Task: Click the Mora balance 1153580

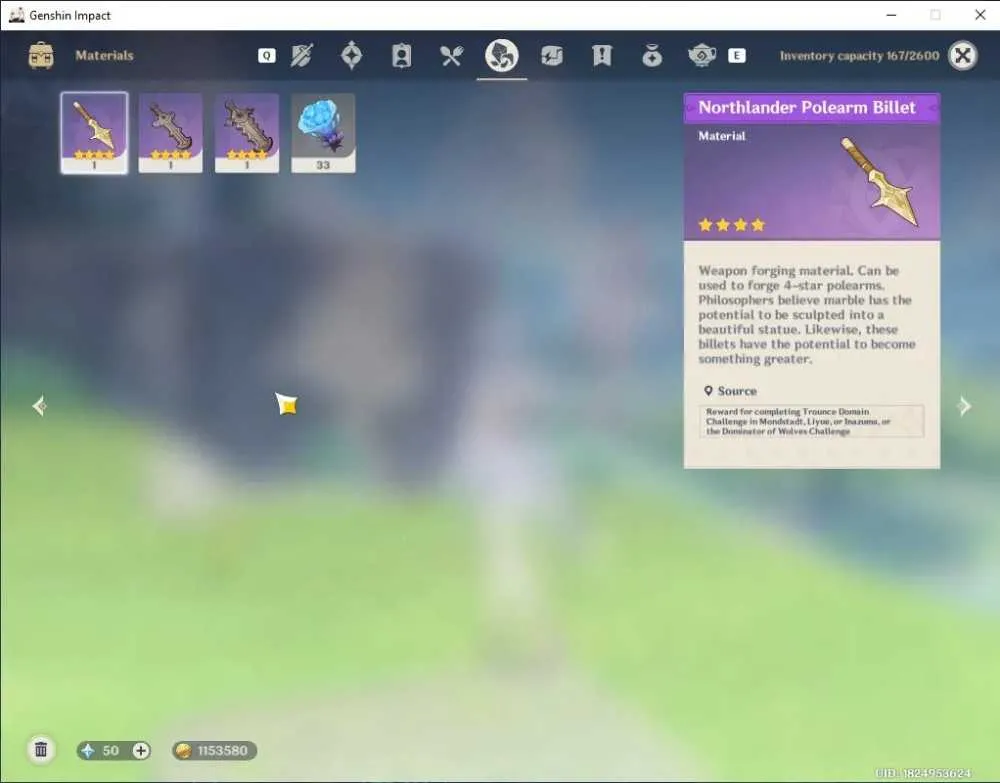Action: pyautogui.click(x=222, y=750)
